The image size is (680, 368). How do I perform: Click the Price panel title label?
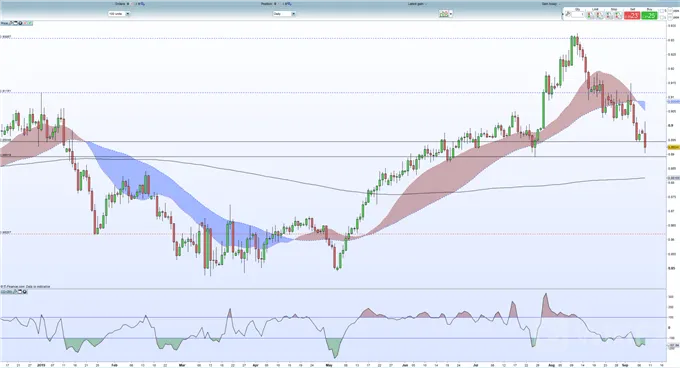4,23
